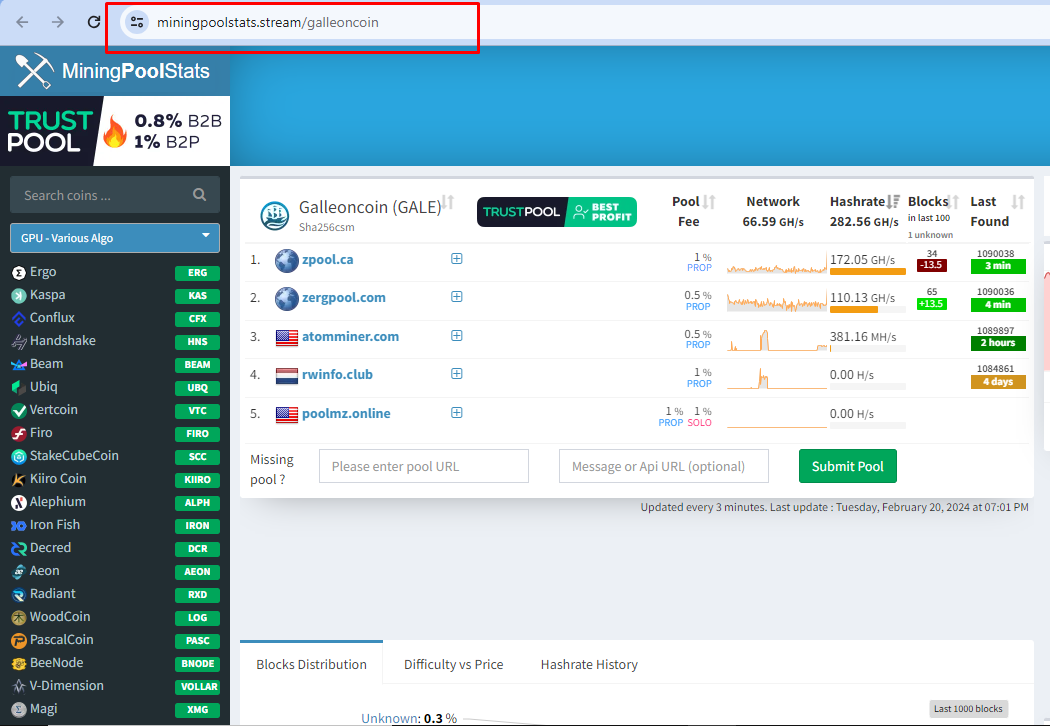The height and width of the screenshot is (726, 1050).
Task: Click the search magnifier icon
Action: pos(200,194)
